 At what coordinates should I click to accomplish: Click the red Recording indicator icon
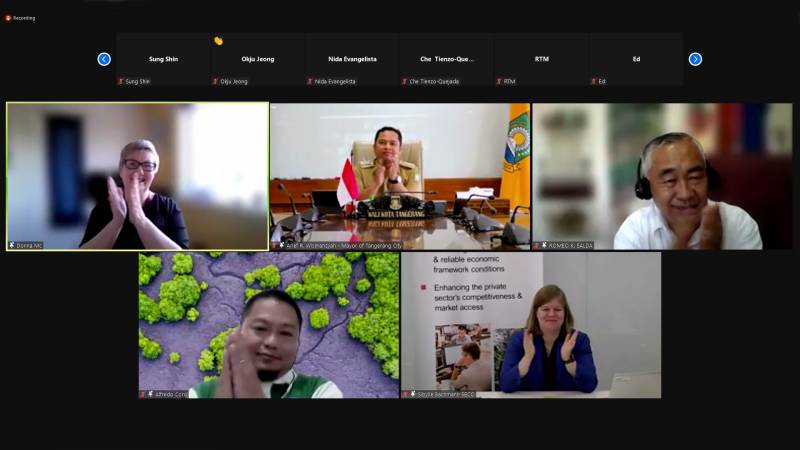(x=8, y=18)
